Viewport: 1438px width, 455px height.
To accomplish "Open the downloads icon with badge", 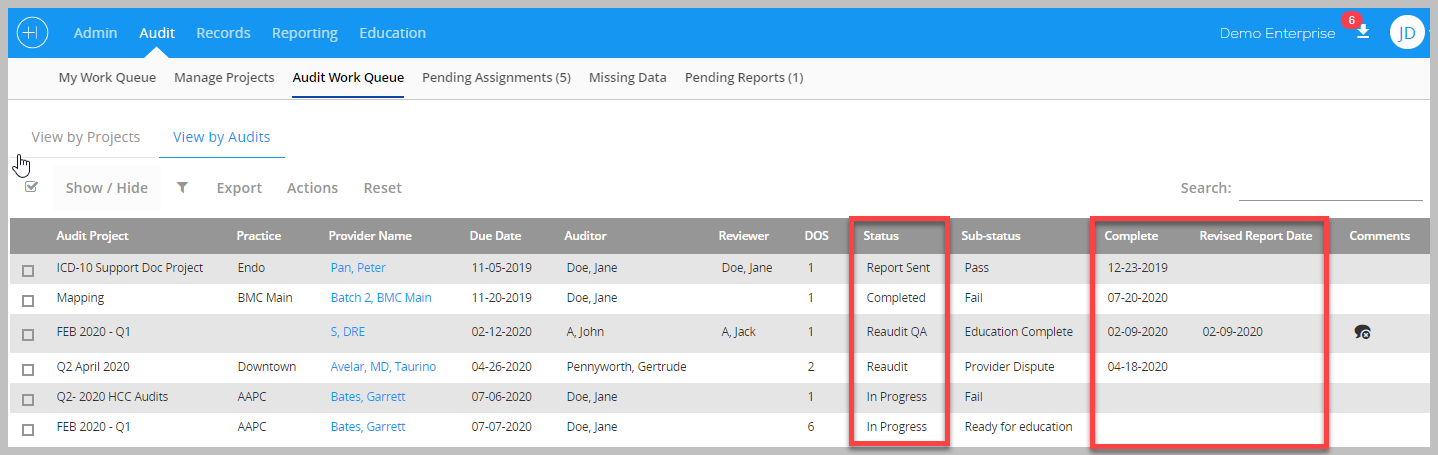I will click(1362, 31).
